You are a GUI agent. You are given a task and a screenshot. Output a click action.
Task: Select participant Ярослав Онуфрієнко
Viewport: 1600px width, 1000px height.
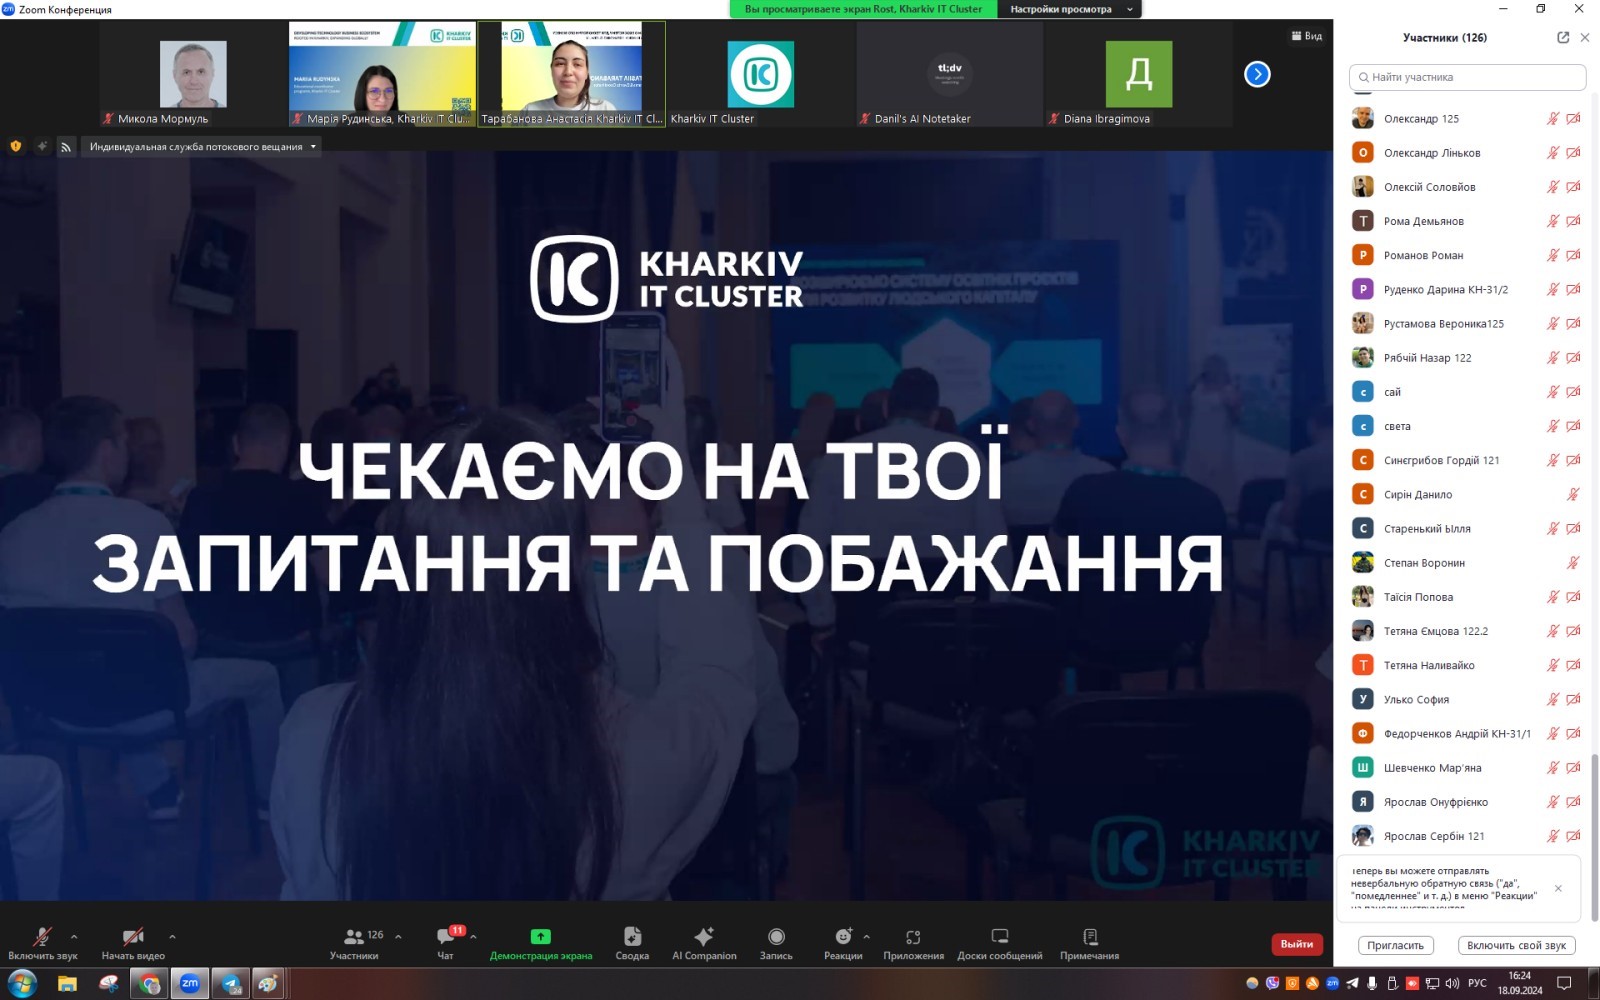coord(1467,802)
